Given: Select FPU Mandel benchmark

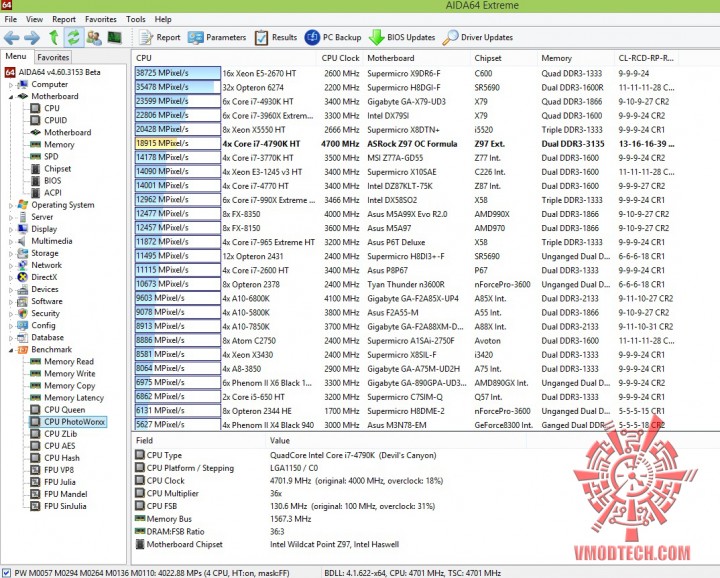Looking at the screenshot, I should 59,494.
